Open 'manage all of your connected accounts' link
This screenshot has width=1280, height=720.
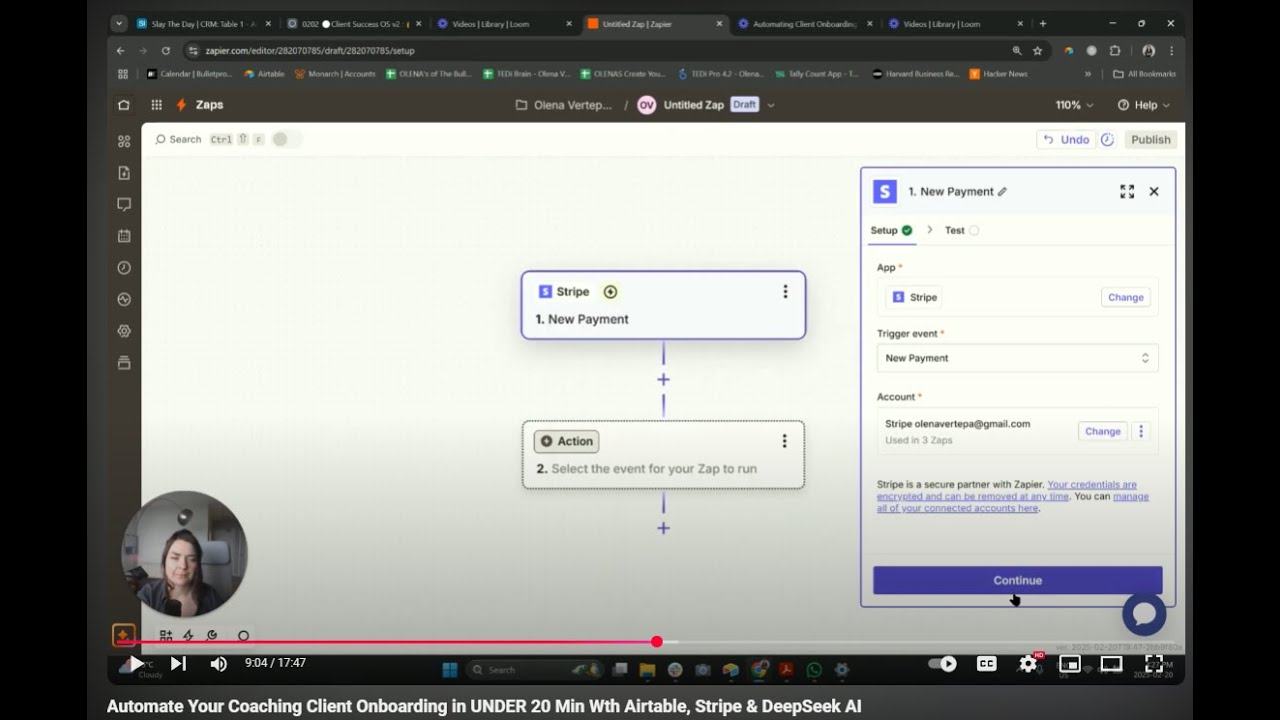click(x=1013, y=502)
